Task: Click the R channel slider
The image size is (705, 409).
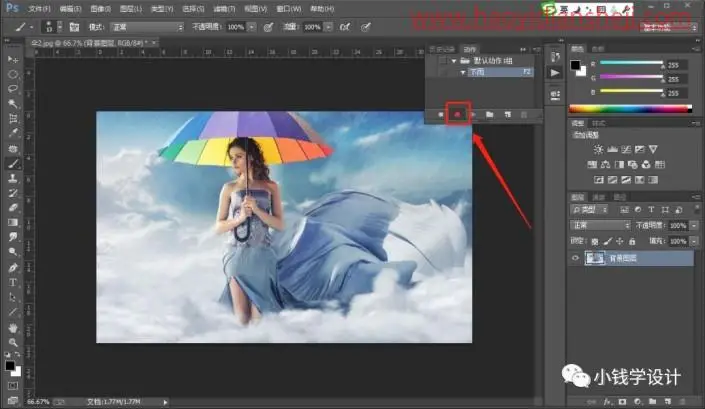Action: pyautogui.click(x=632, y=63)
